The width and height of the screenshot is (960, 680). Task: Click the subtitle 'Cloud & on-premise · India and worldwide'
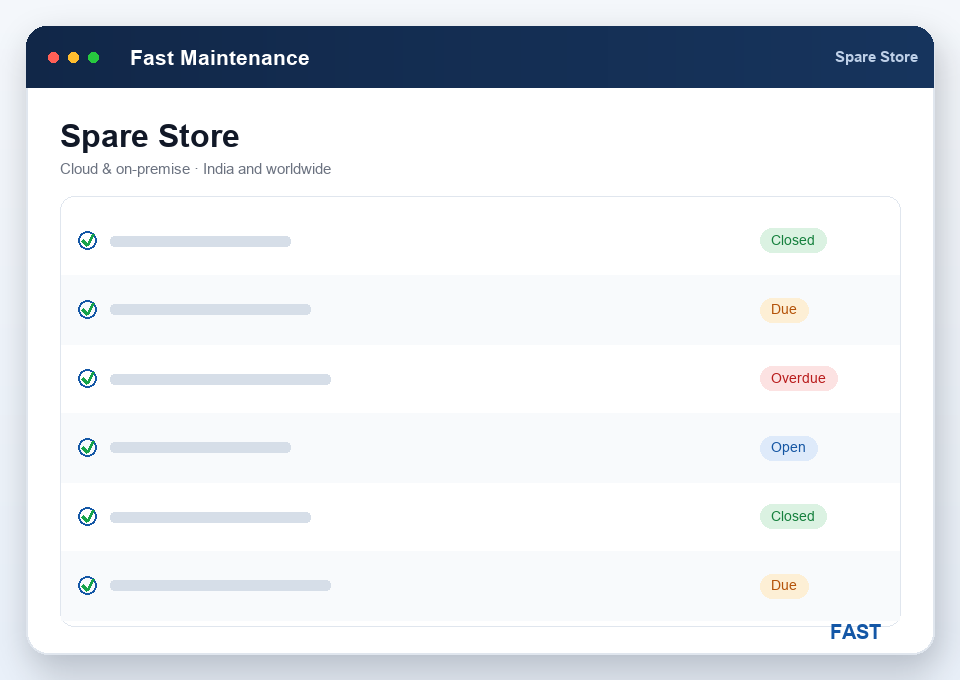click(x=195, y=169)
